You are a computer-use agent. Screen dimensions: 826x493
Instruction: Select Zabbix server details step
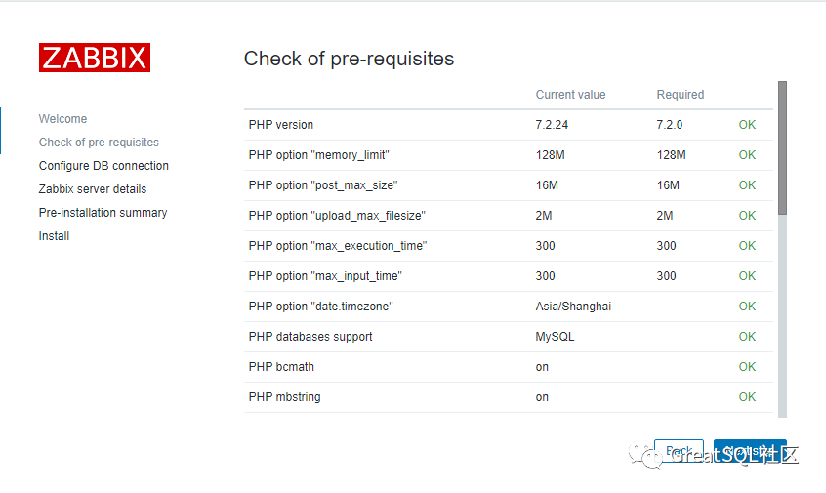[x=92, y=189]
